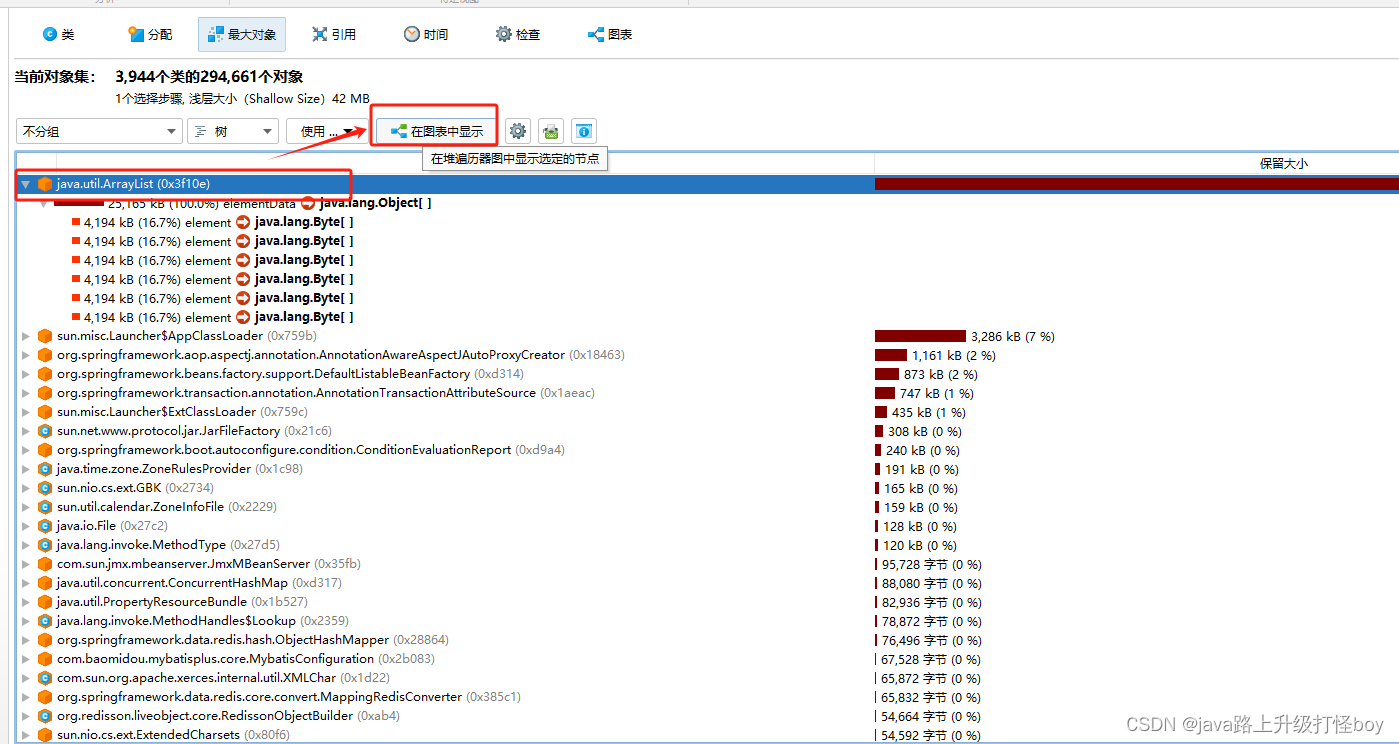The width and height of the screenshot is (1399, 744).
Task: Click the Launcher$ExtClassLoader object icon
Action: (45, 412)
